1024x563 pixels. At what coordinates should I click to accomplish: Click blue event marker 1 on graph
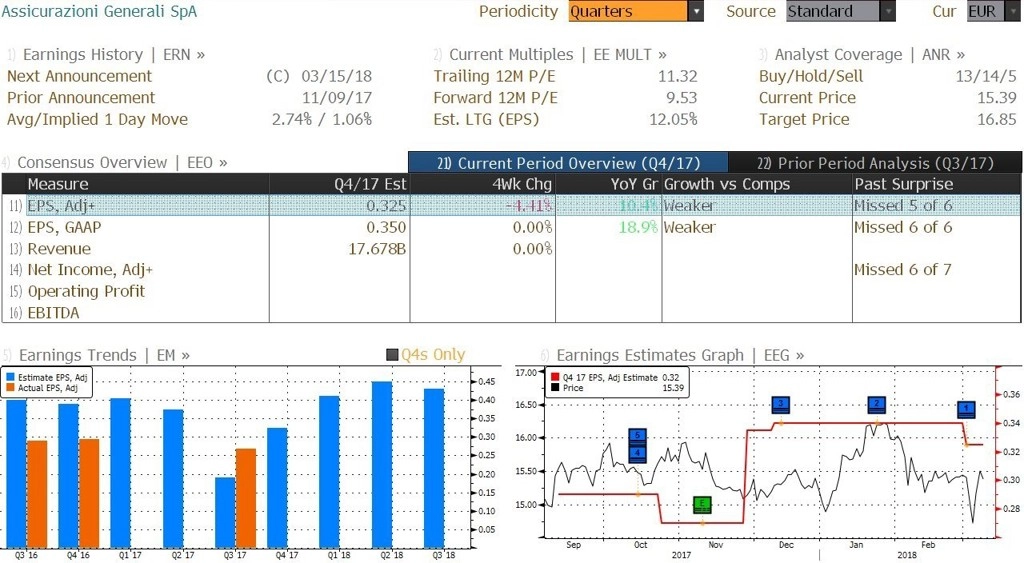pos(966,410)
